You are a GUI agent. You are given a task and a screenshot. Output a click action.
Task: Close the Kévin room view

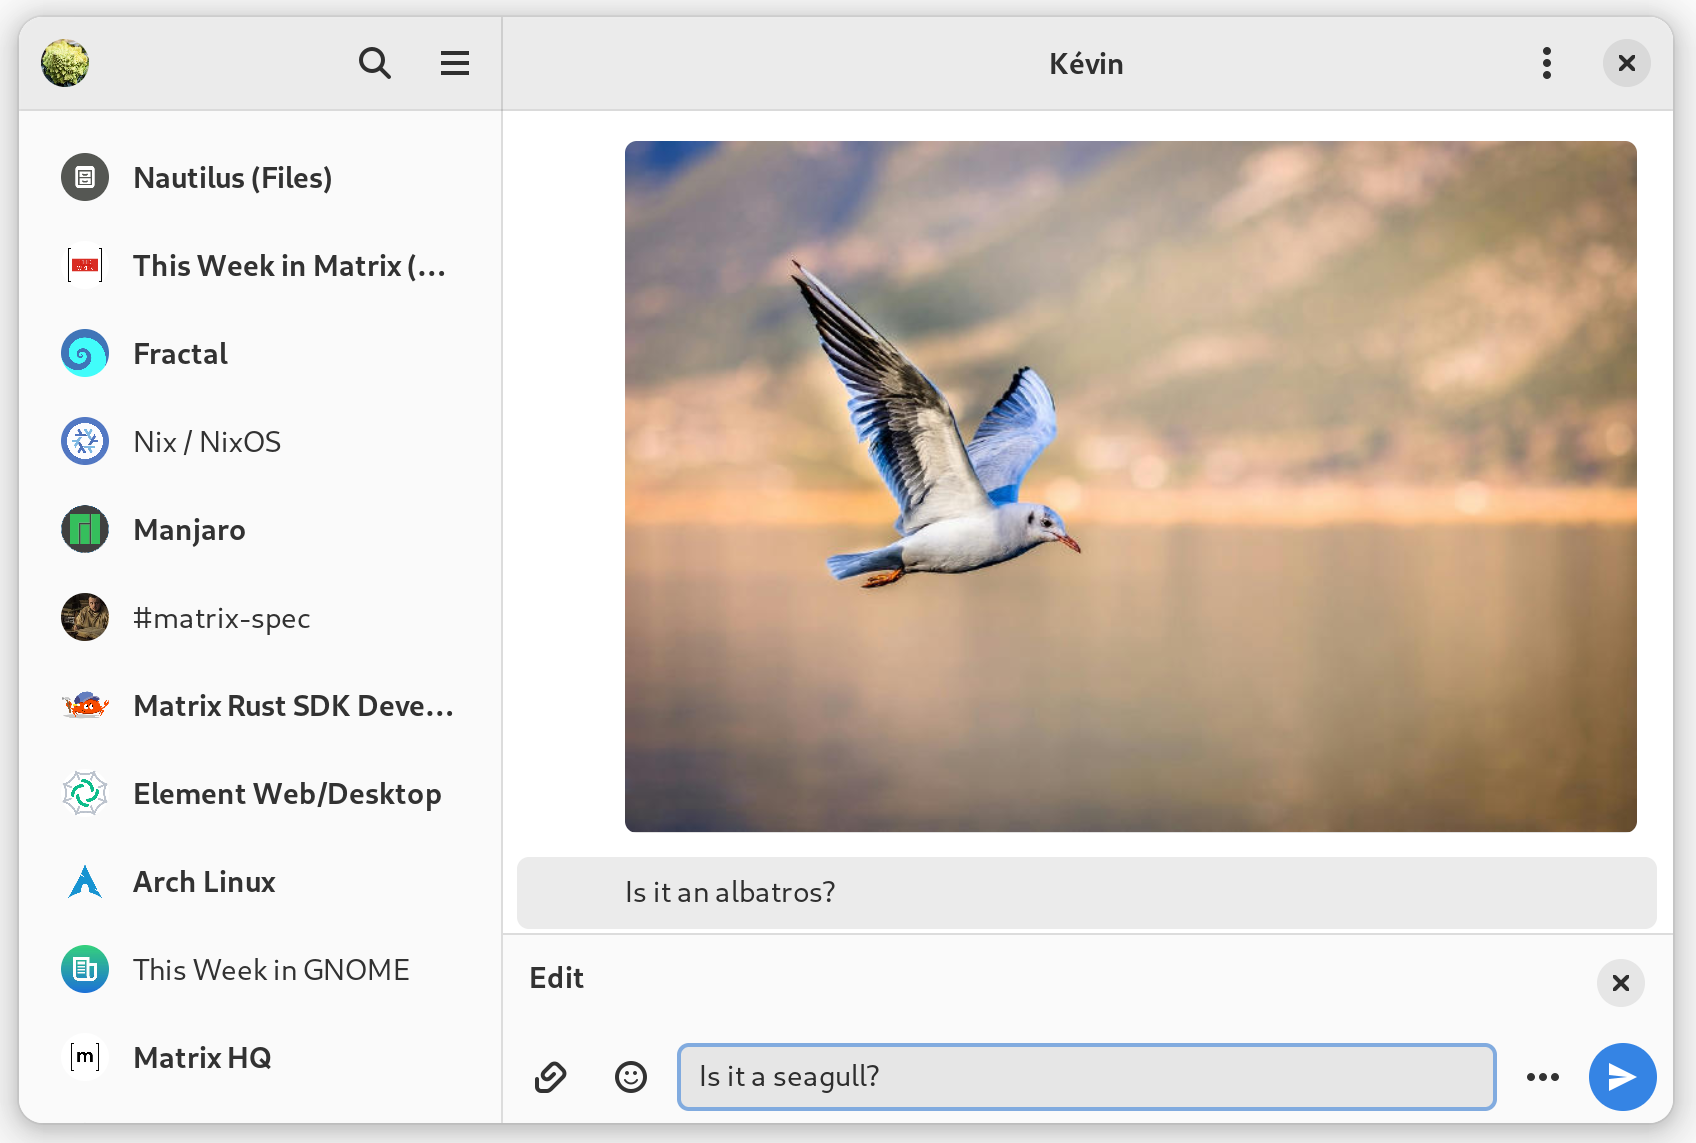pos(1626,63)
